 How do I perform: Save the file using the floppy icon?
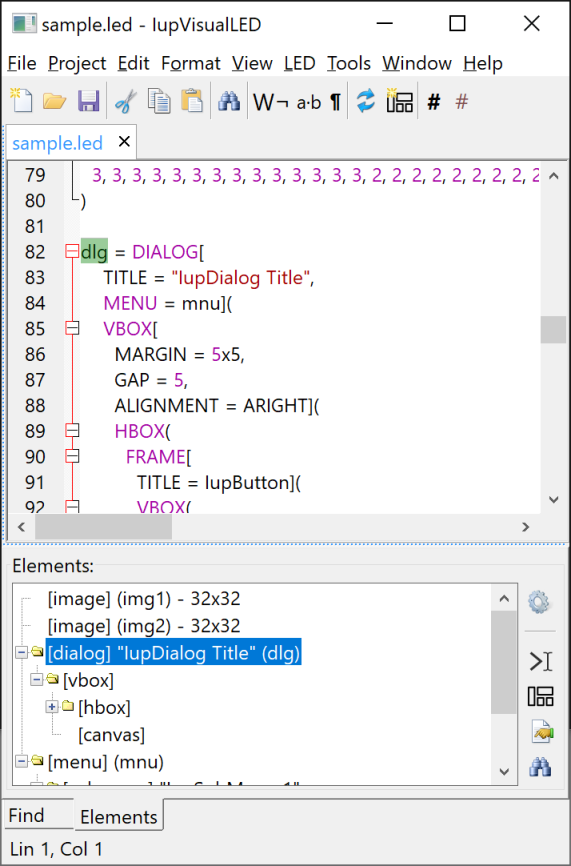(x=88, y=102)
